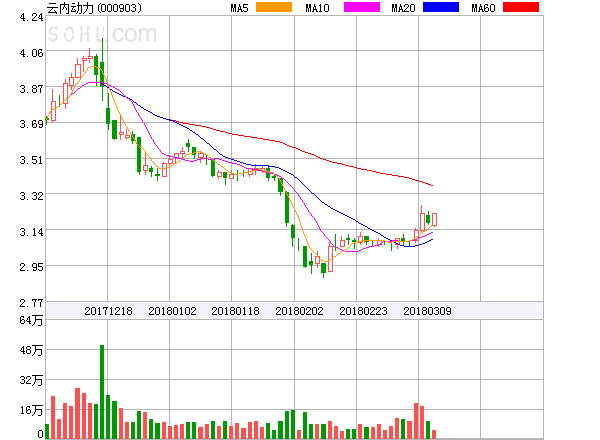
Task: Click the MA10 legend label
Action: click(x=317, y=8)
